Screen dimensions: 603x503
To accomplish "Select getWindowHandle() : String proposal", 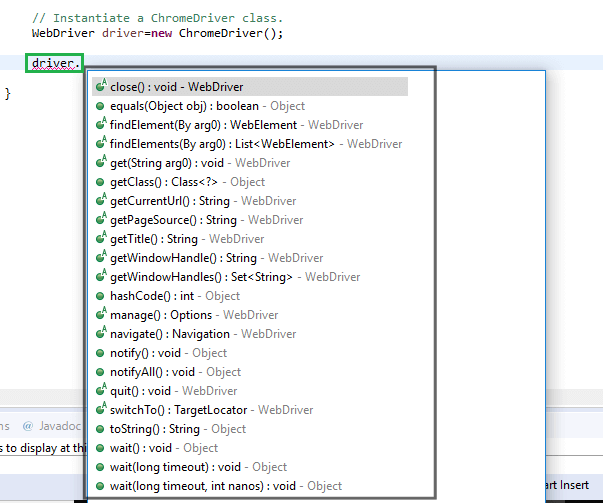I will [250, 258].
